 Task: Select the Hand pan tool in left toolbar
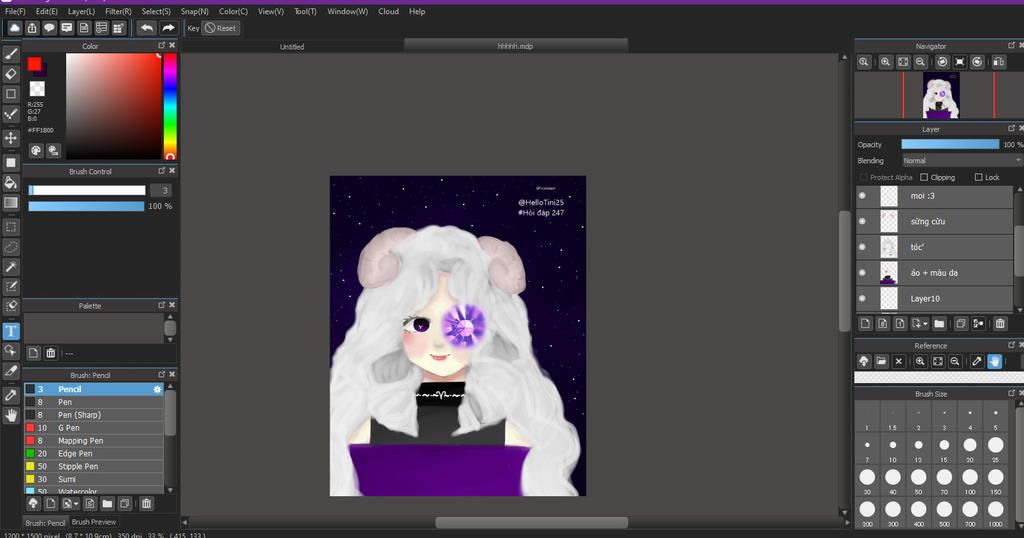(10, 415)
